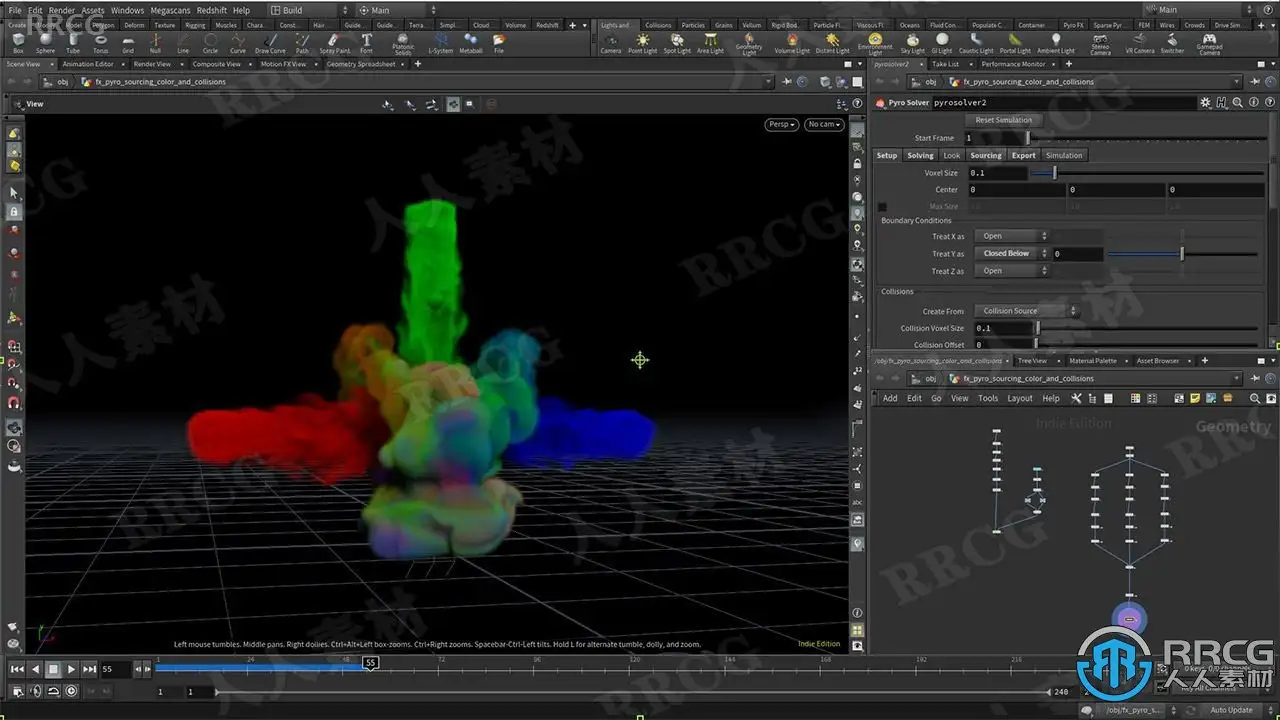1280x720 pixels.
Task: Adjust the Collision Voxel Size slider
Action: click(x=1148, y=328)
